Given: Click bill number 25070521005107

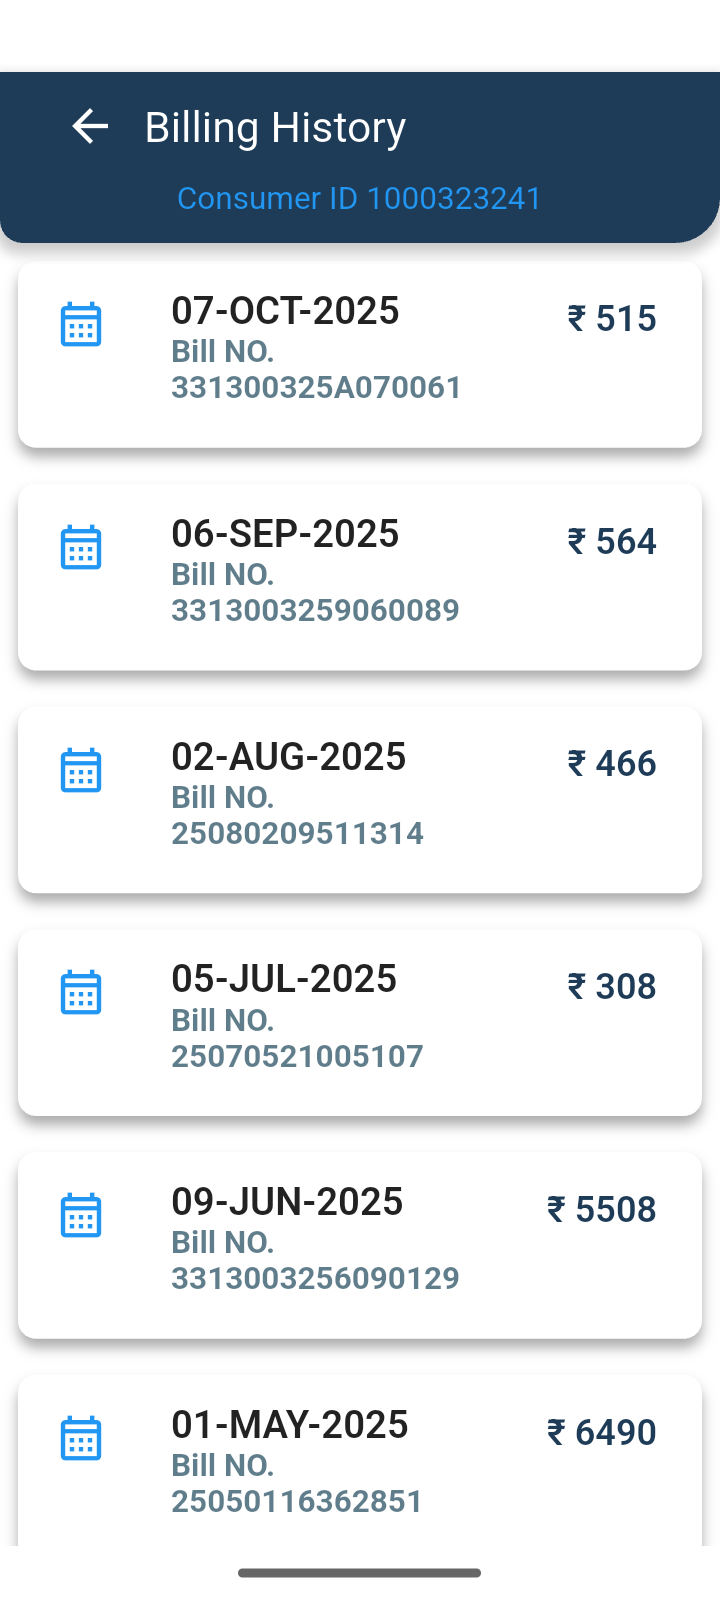Looking at the screenshot, I should (x=297, y=1056).
